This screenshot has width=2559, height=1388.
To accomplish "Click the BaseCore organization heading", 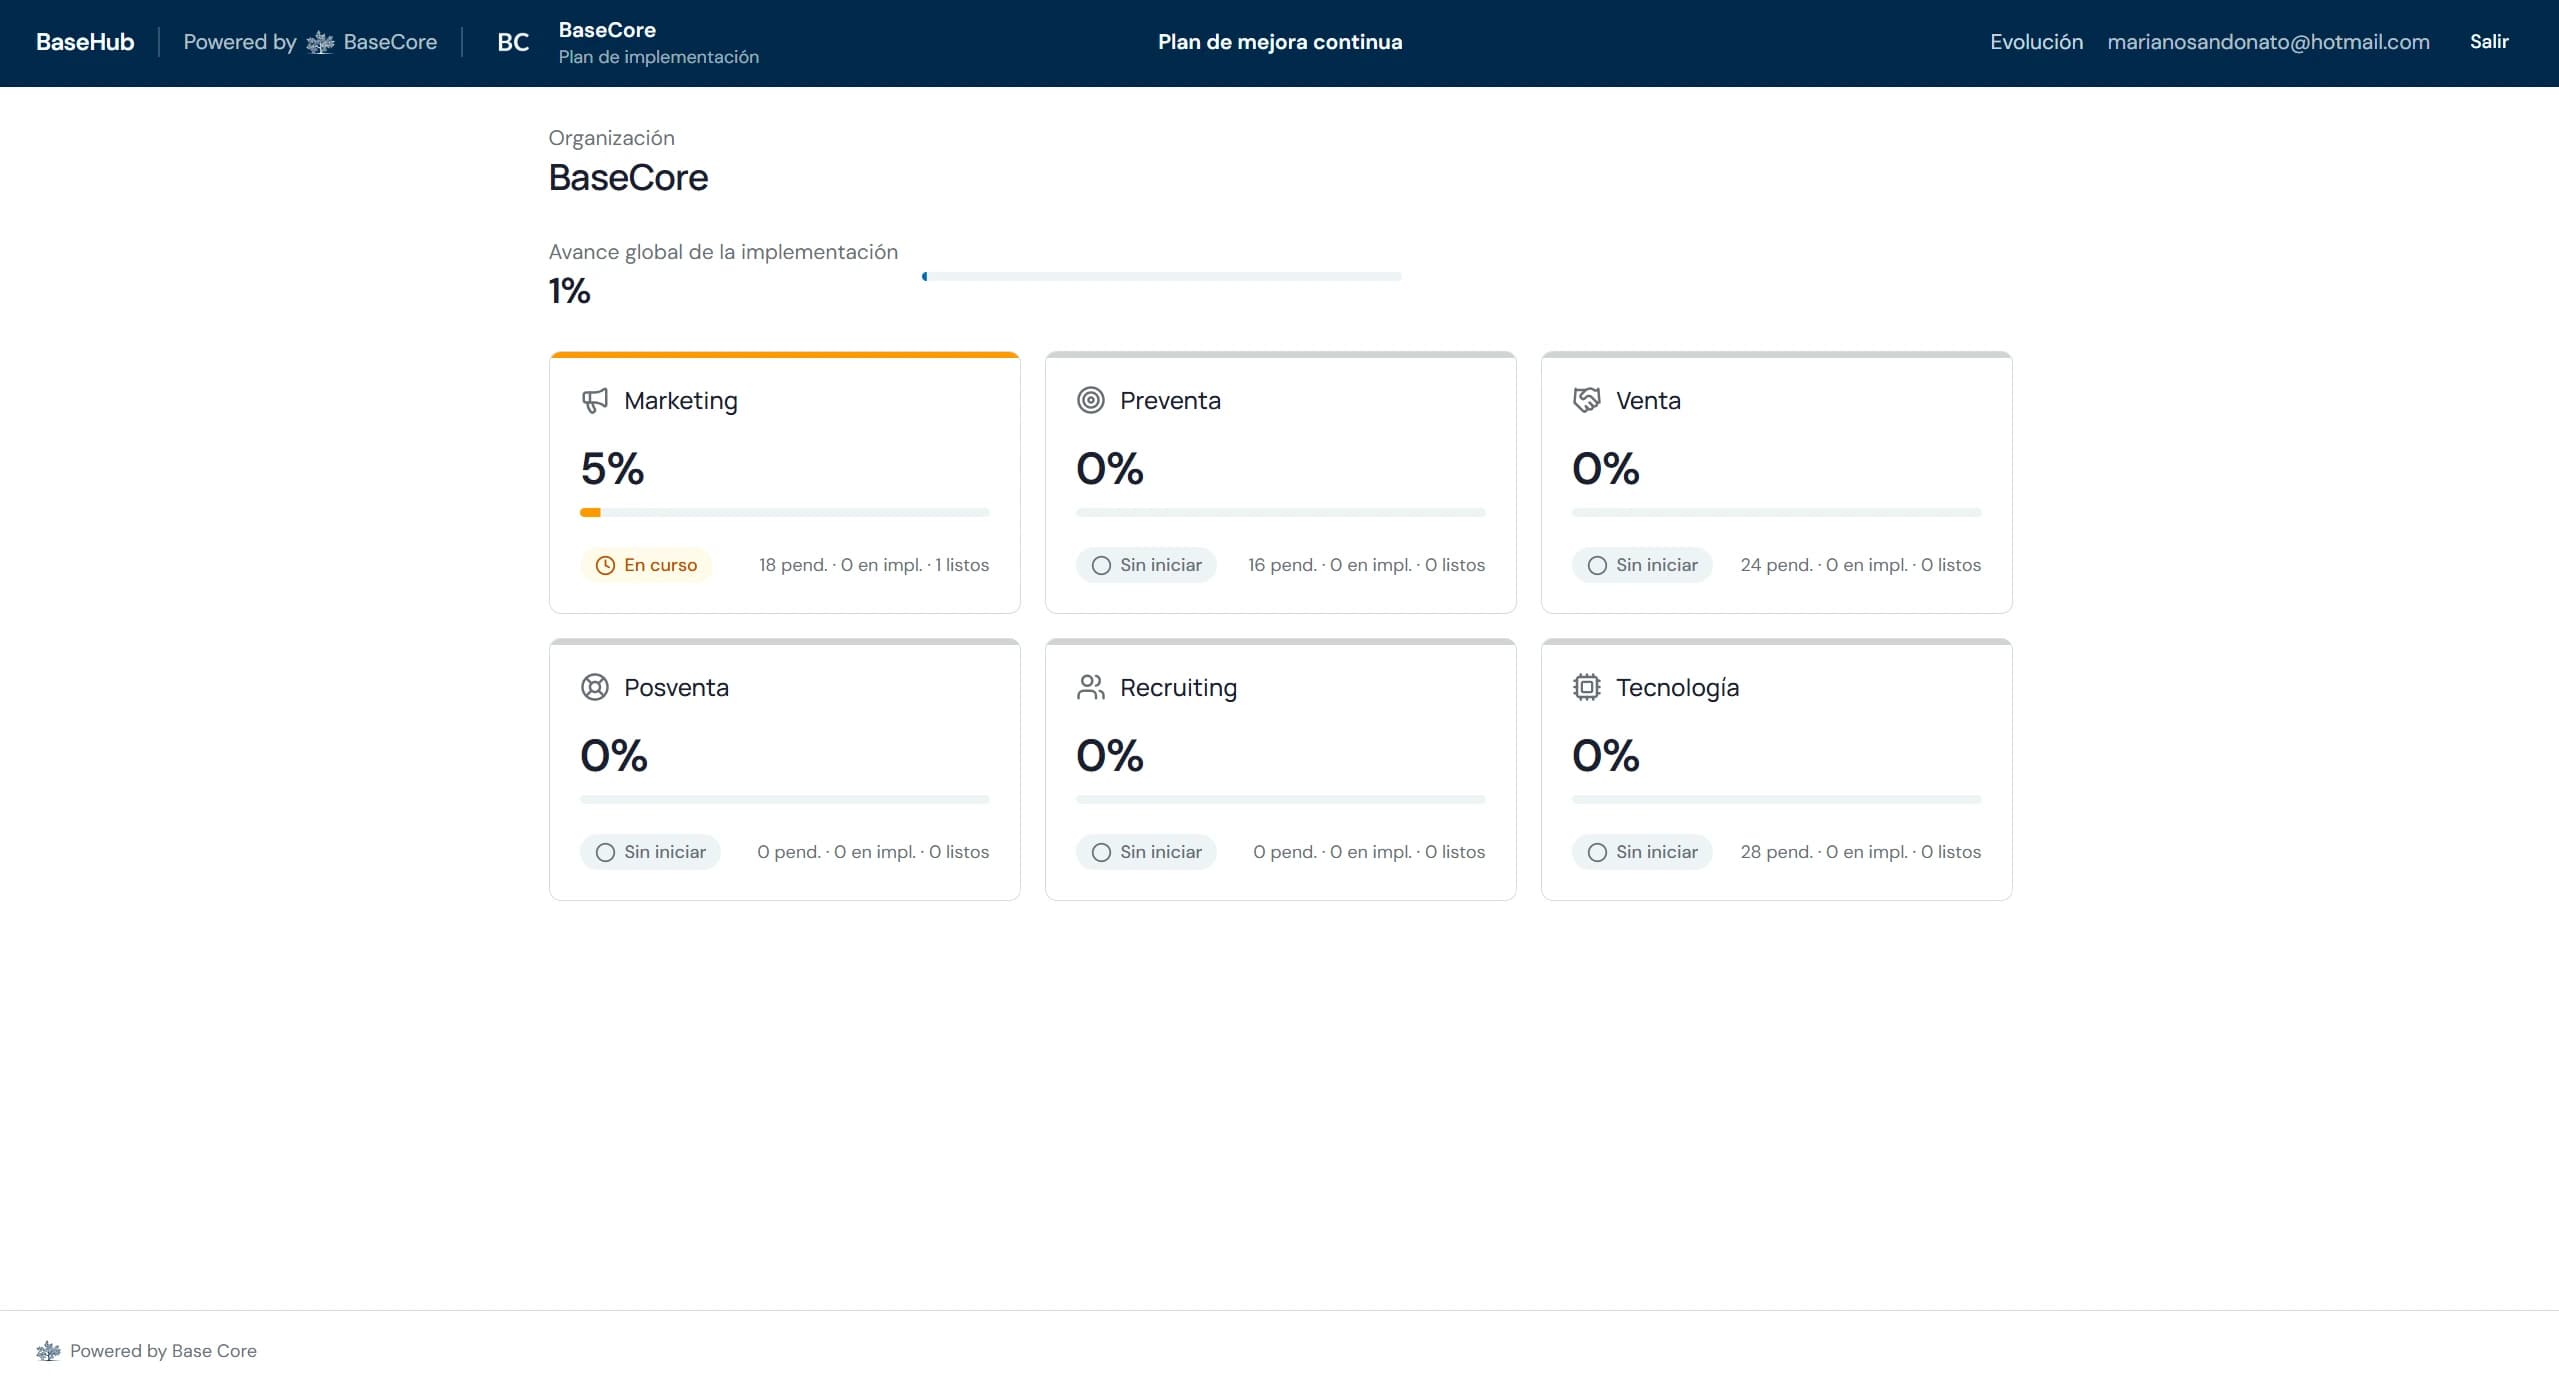I will tap(628, 178).
